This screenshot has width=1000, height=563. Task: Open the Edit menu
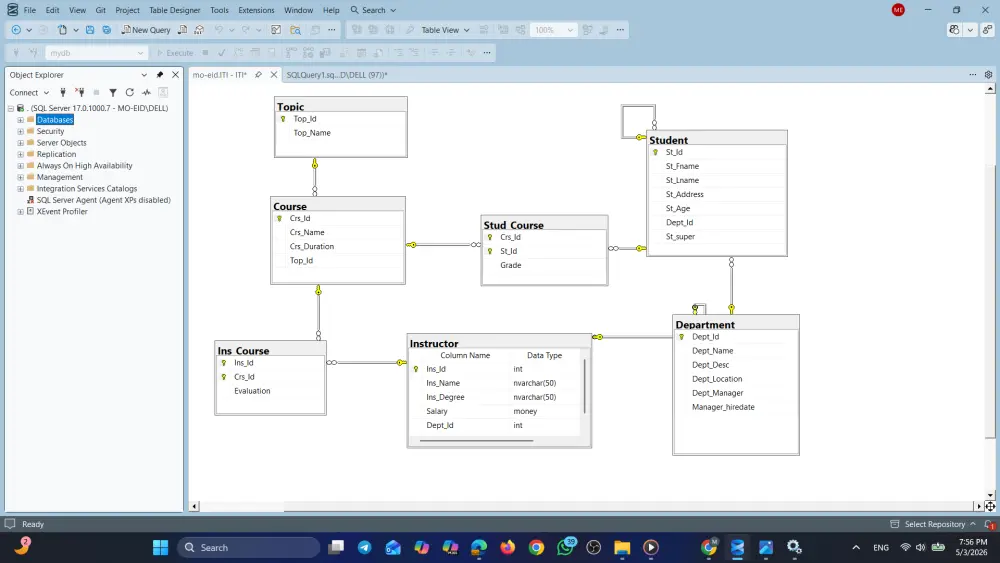52,10
